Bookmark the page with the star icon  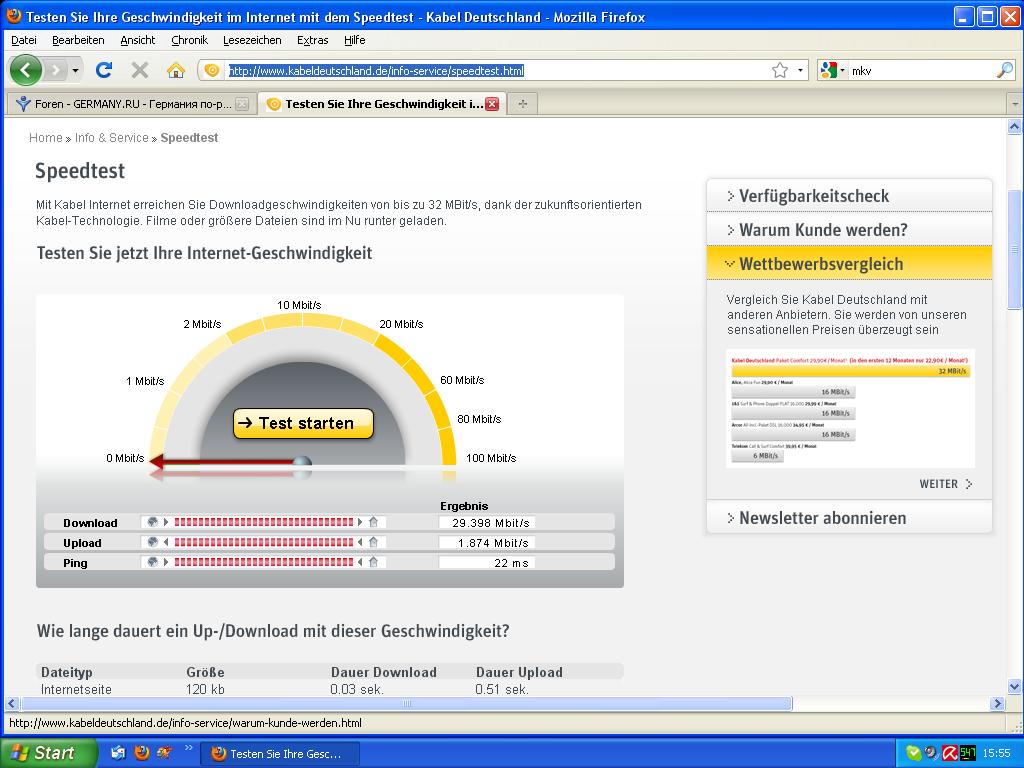780,70
